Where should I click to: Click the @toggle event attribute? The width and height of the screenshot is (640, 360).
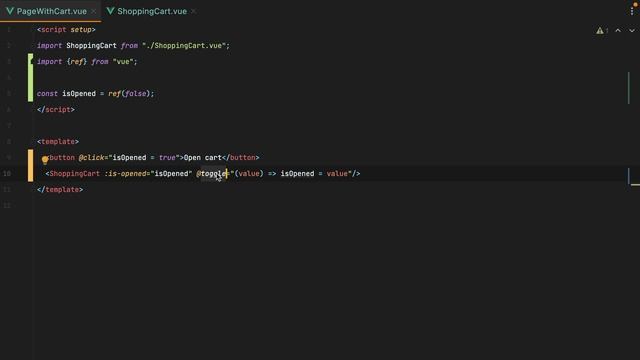point(211,173)
